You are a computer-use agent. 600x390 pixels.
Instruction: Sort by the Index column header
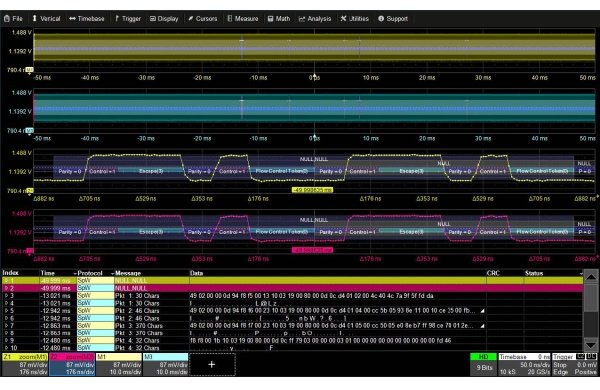(x=10, y=273)
